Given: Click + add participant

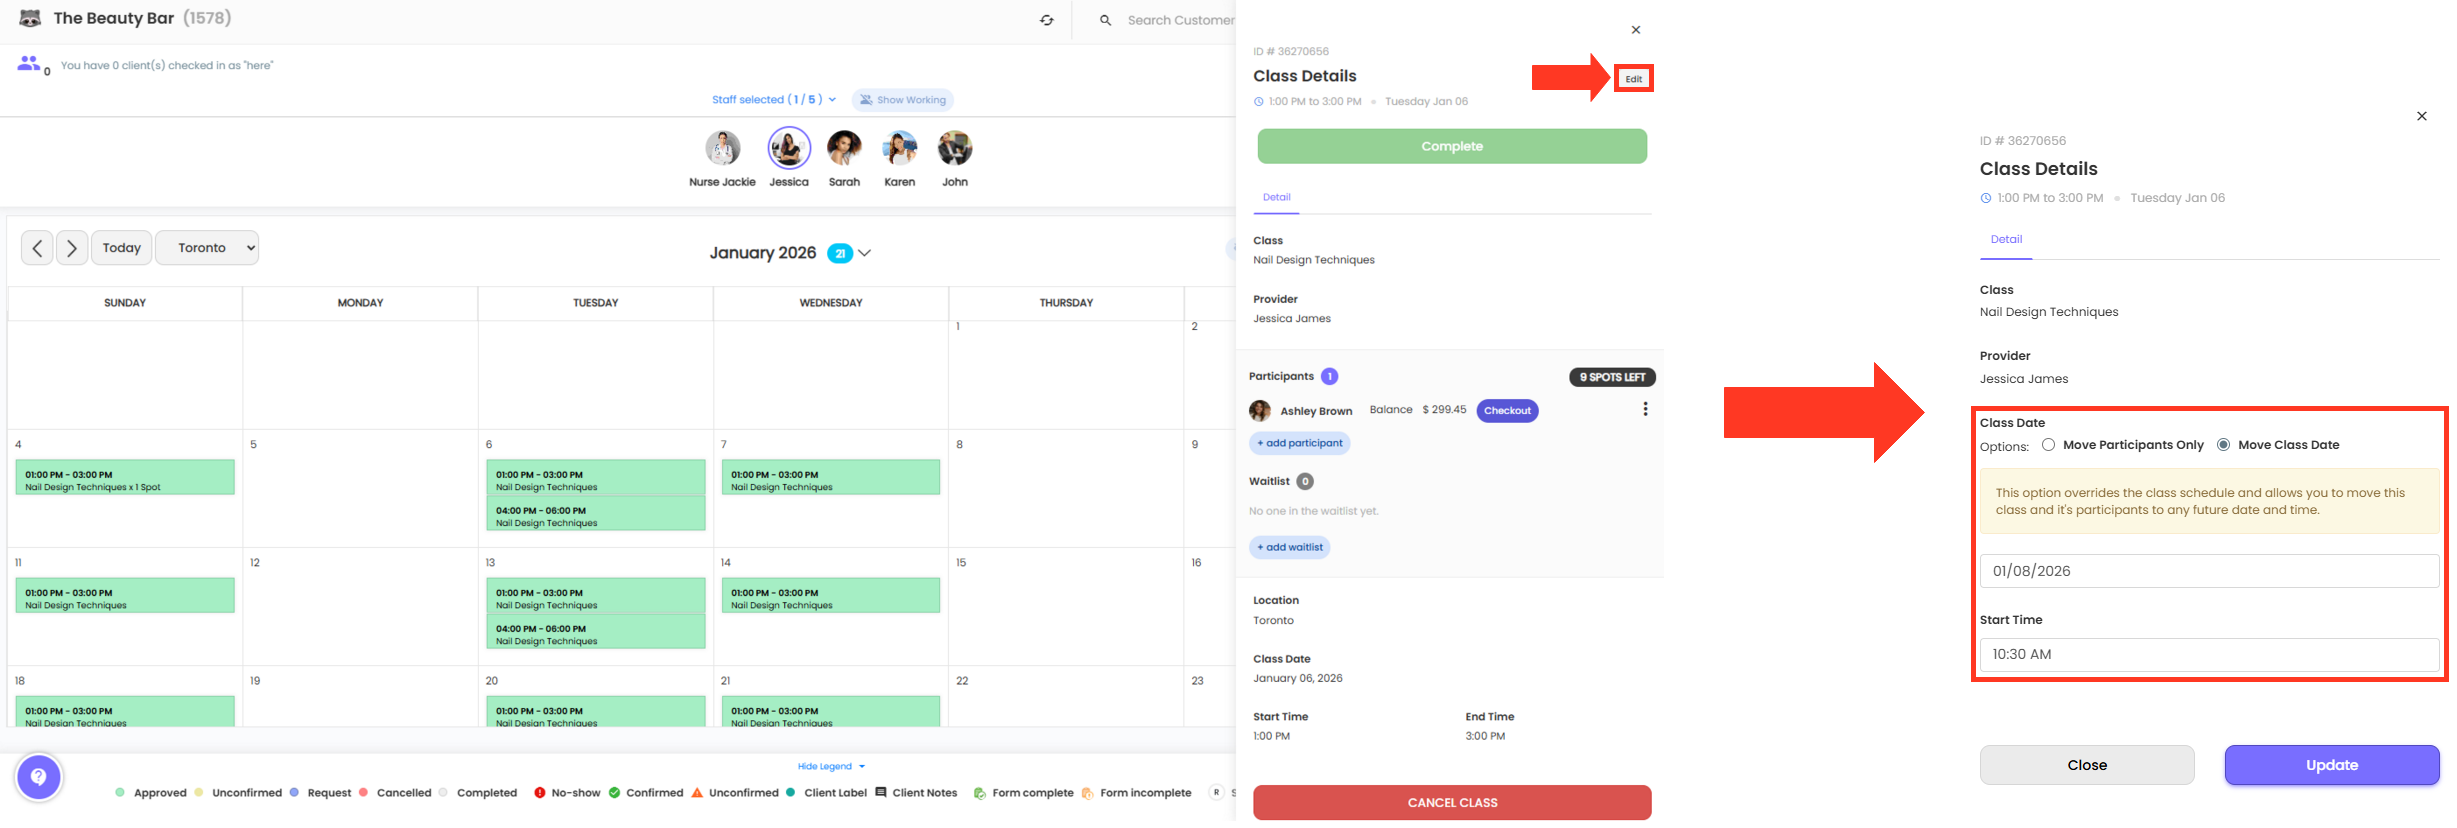Looking at the screenshot, I should [x=1300, y=443].
